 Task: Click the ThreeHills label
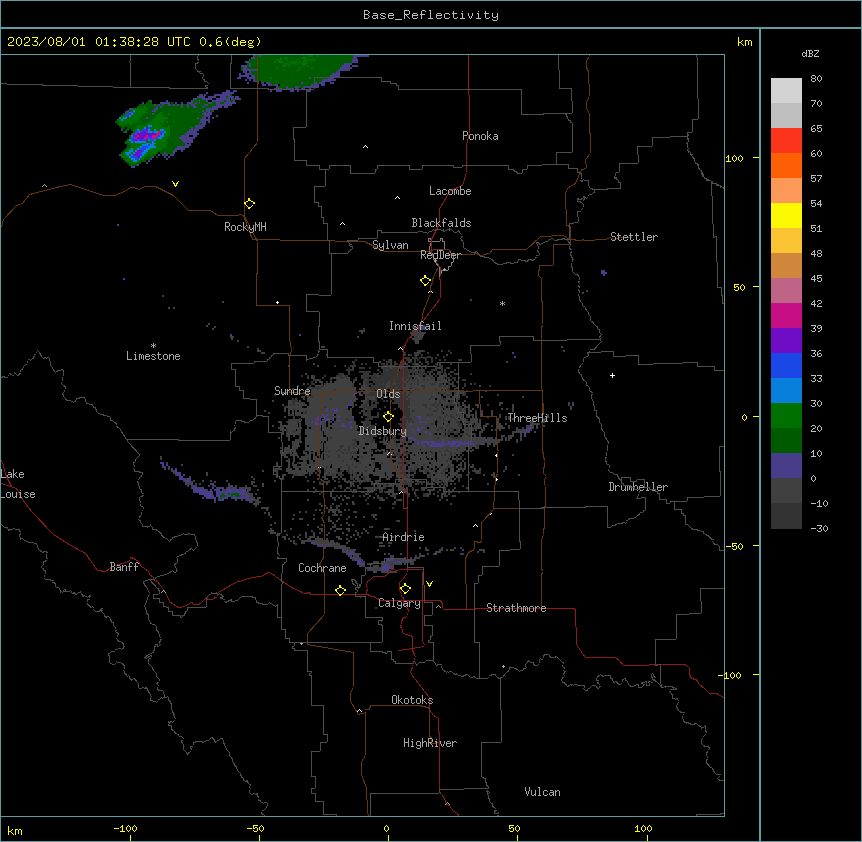pos(537,418)
